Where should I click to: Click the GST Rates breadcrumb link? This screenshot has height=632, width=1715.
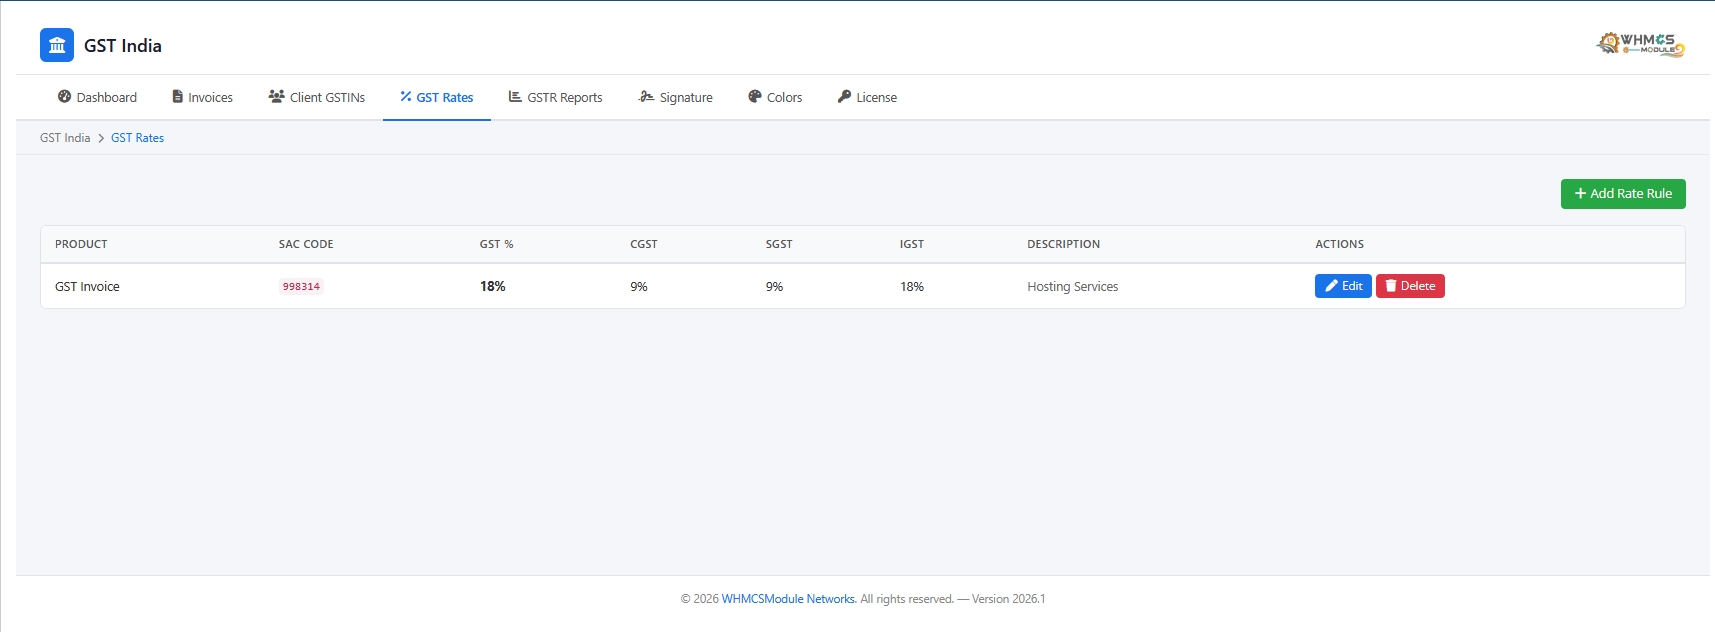click(x=137, y=138)
